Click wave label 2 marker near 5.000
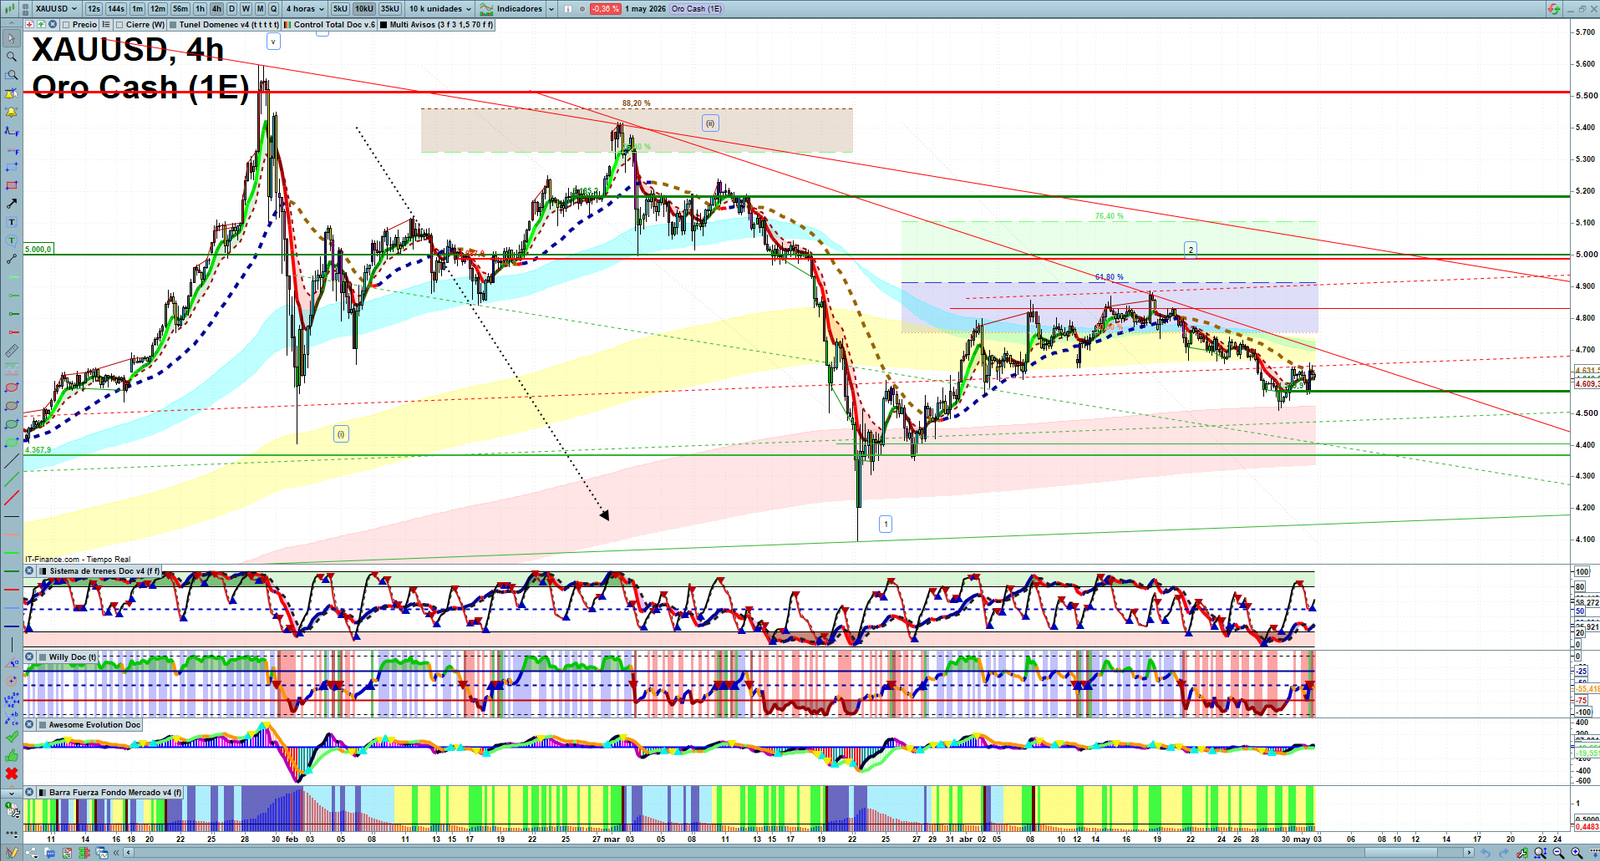 click(1190, 249)
